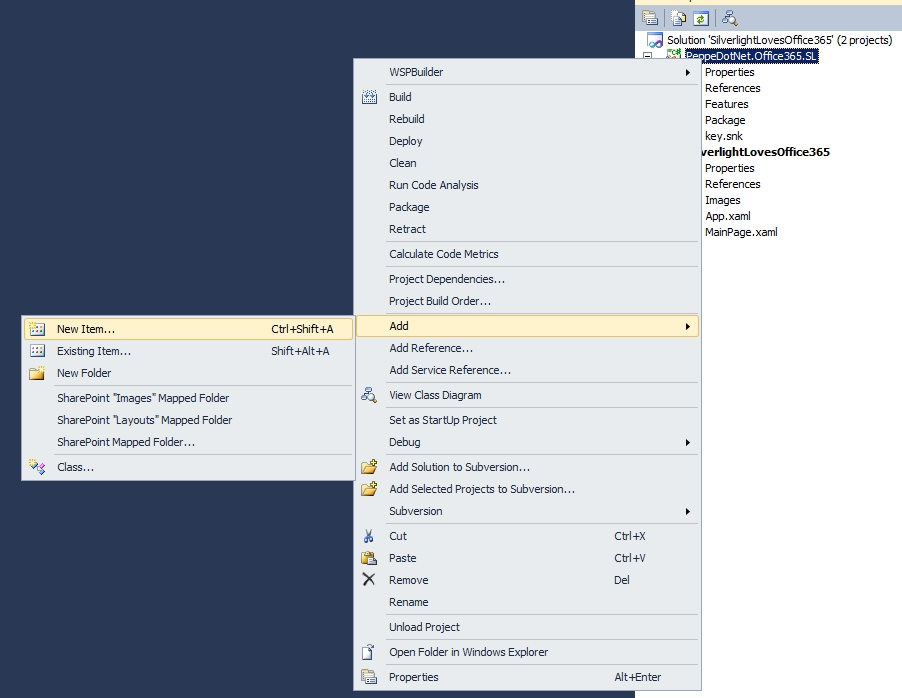902x698 pixels.
Task: Click the Refresh icon in Solution Explorer toolbar
Action: pos(701,18)
